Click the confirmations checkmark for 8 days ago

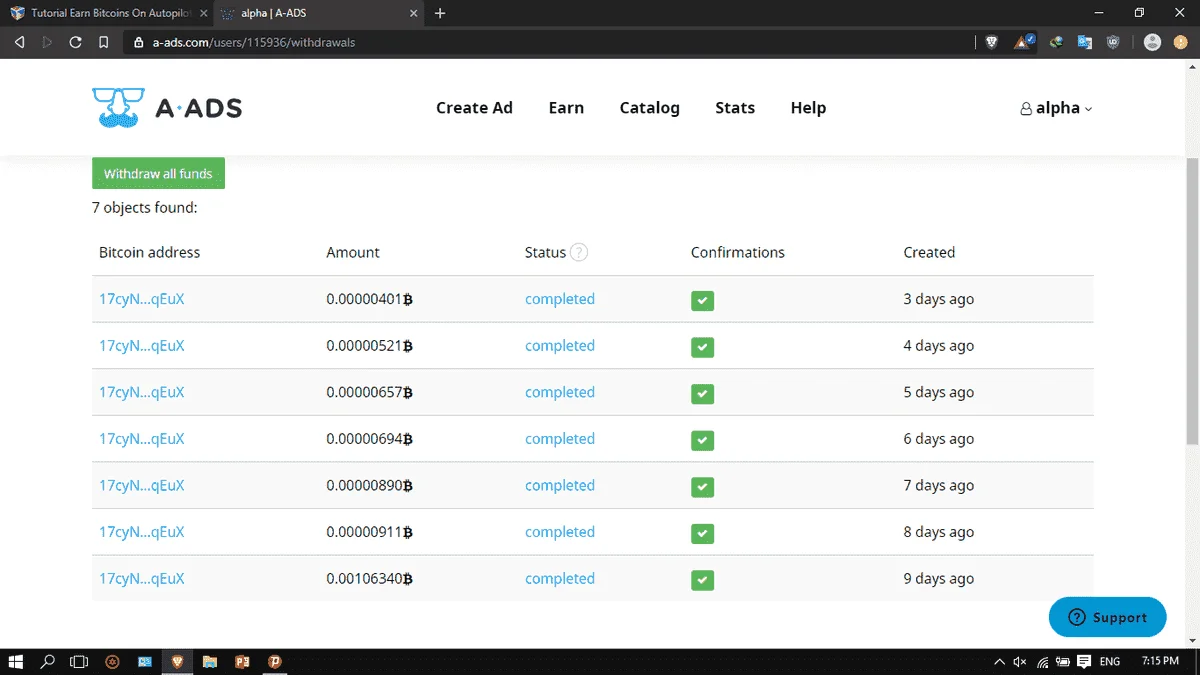pos(702,533)
